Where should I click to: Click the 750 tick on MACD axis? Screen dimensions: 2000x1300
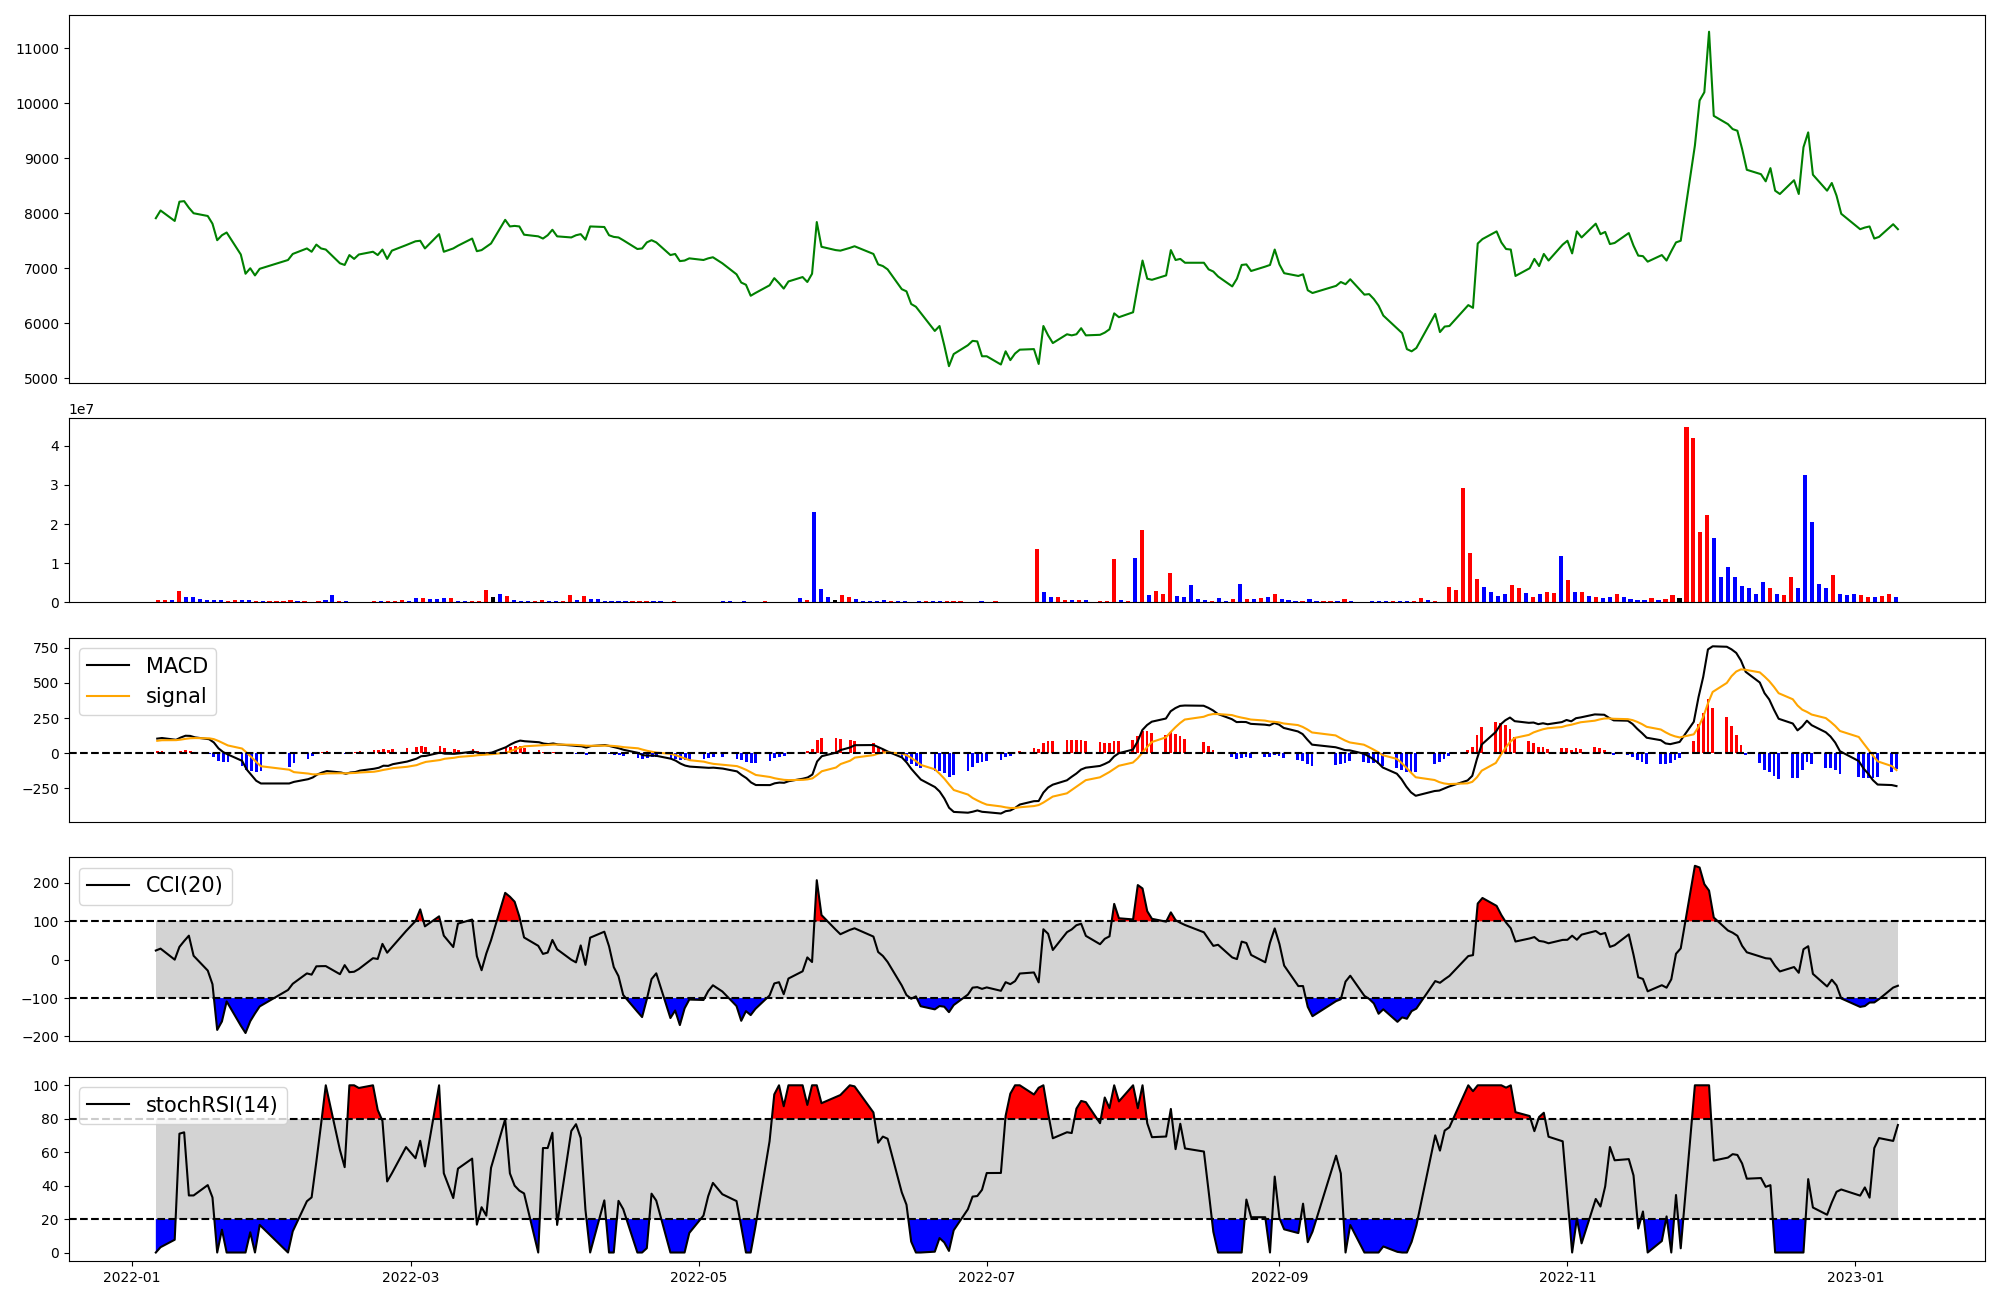click(45, 648)
